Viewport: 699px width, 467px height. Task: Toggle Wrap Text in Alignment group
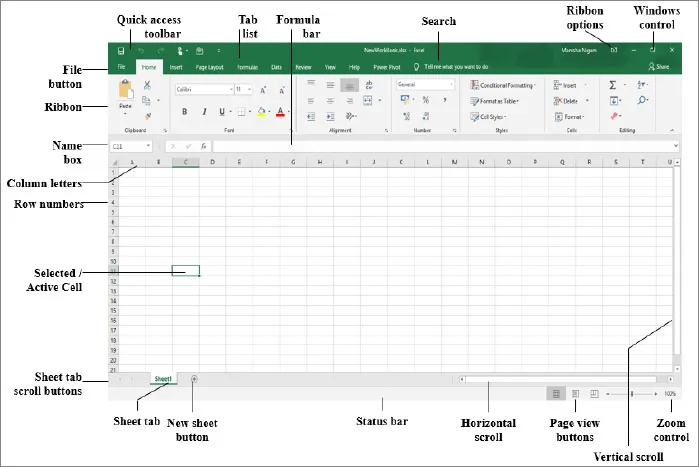pos(369,86)
